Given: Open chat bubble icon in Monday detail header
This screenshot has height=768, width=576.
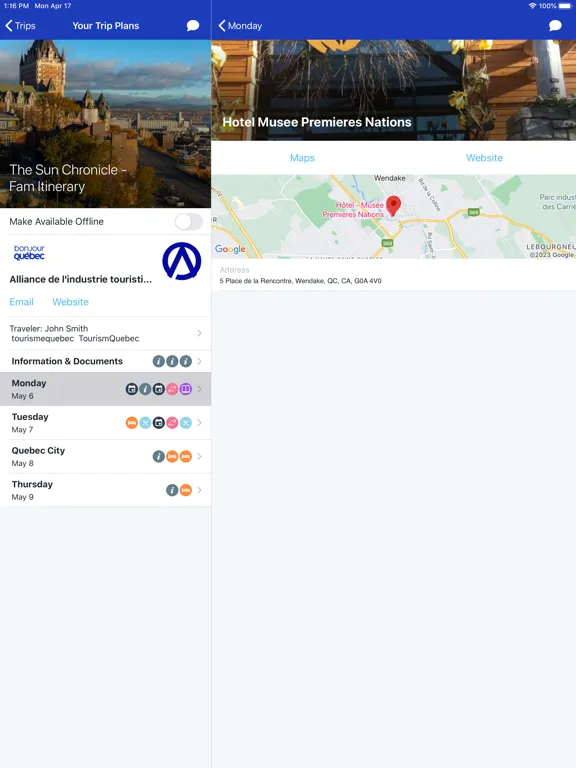Looking at the screenshot, I should click(x=555, y=25).
